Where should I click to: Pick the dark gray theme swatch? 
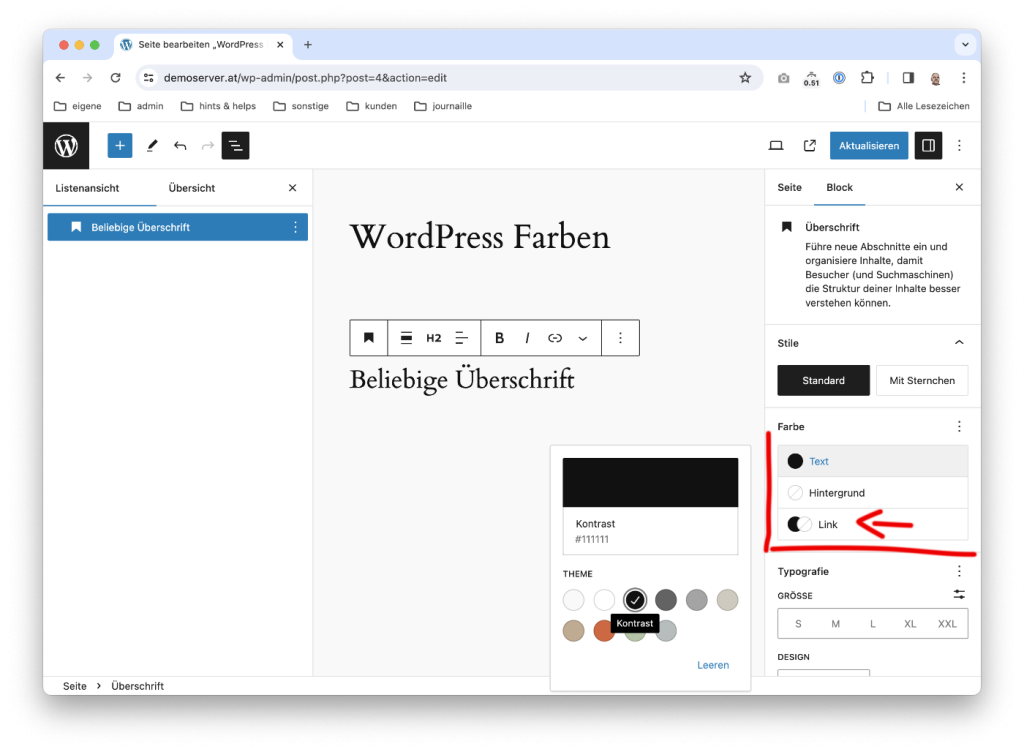click(x=665, y=599)
